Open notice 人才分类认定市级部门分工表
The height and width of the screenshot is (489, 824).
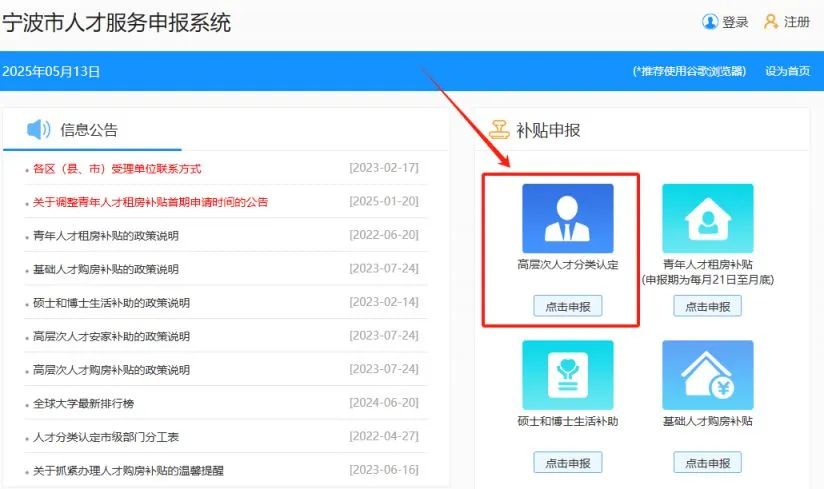[x=106, y=437]
